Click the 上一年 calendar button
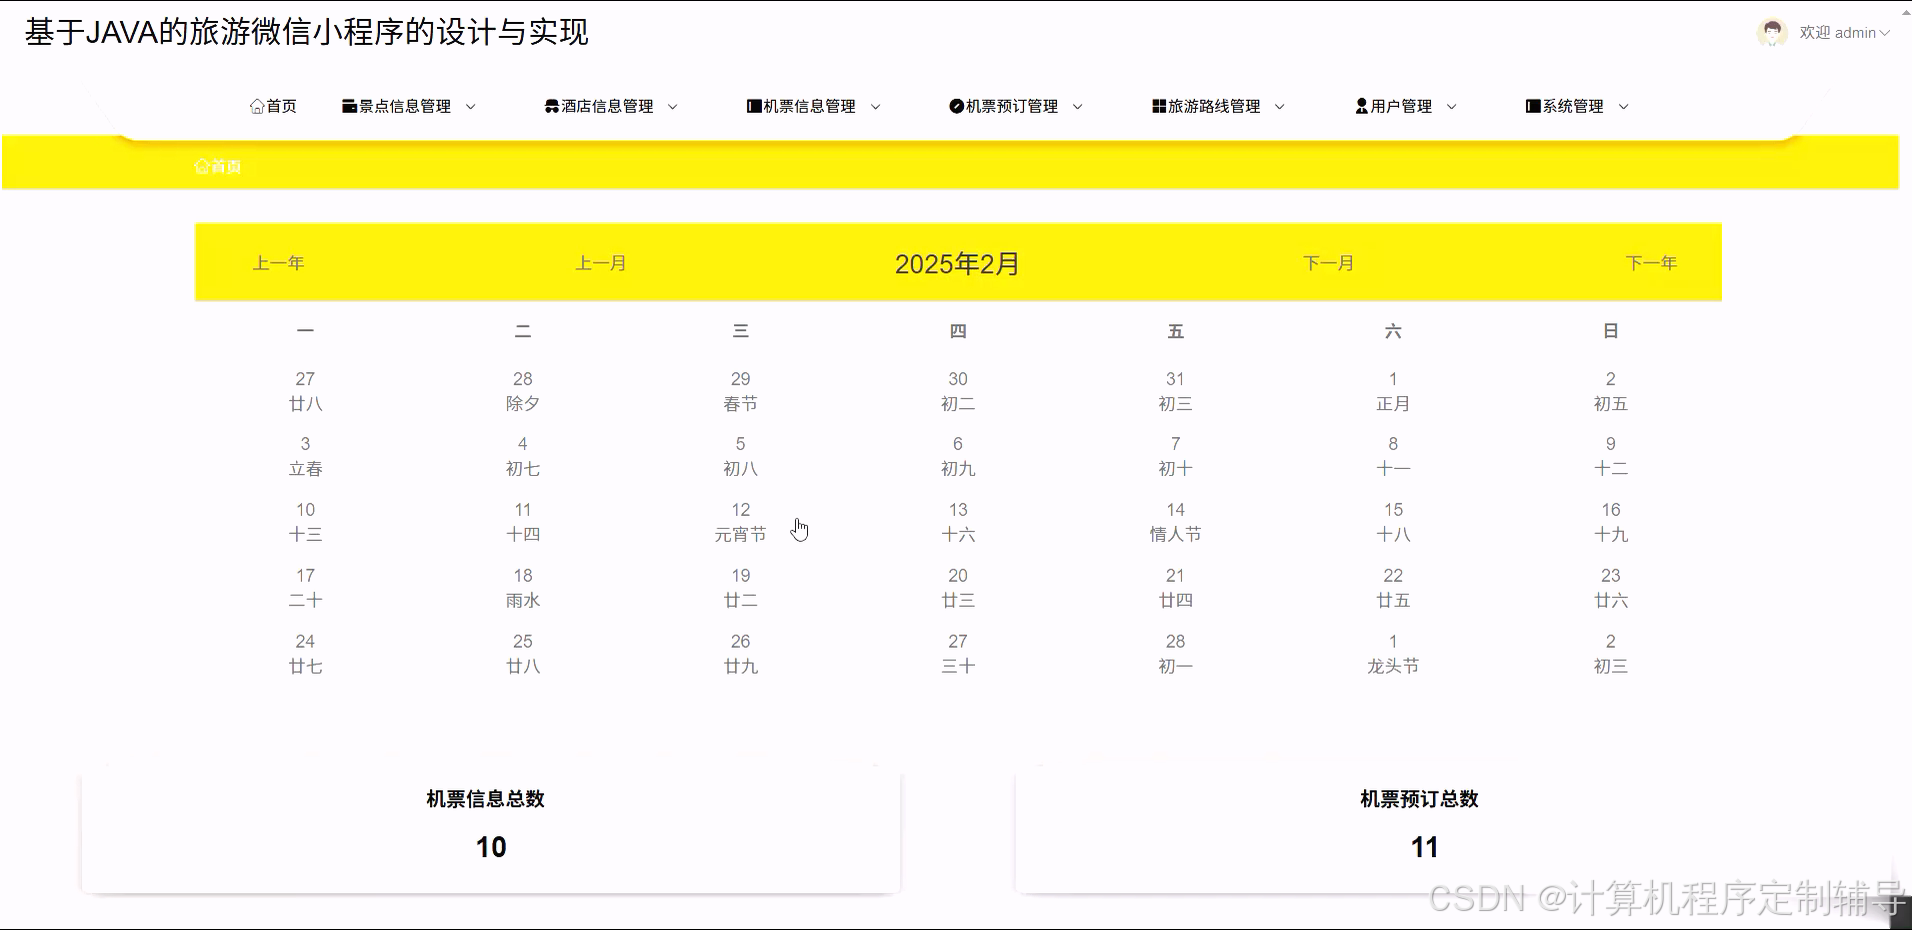 point(278,262)
